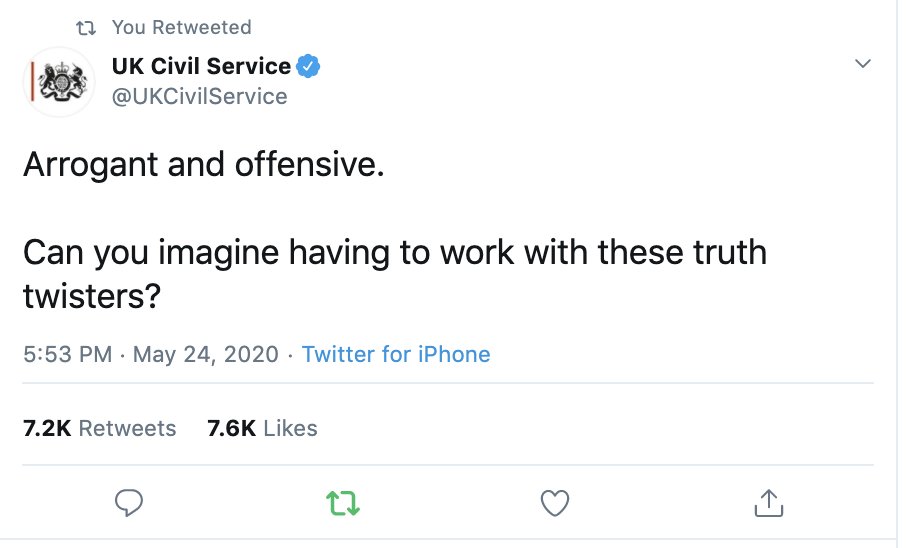906x548 pixels.
Task: Open the Twitter for iPhone link
Action: [396, 354]
